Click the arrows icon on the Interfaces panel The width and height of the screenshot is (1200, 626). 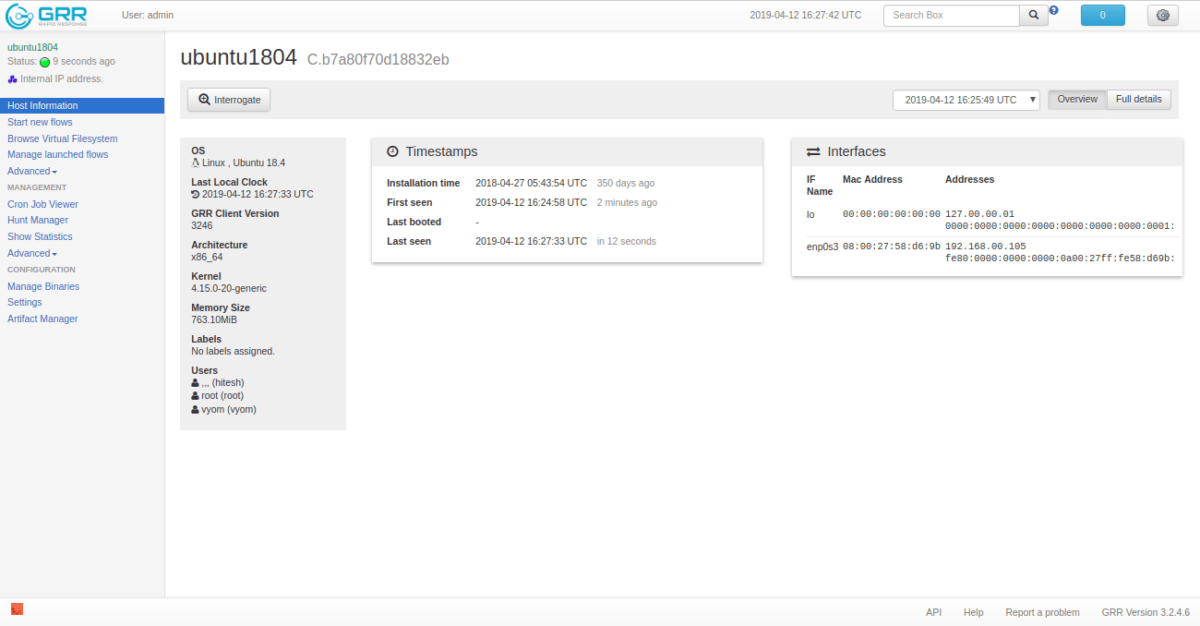tap(812, 151)
